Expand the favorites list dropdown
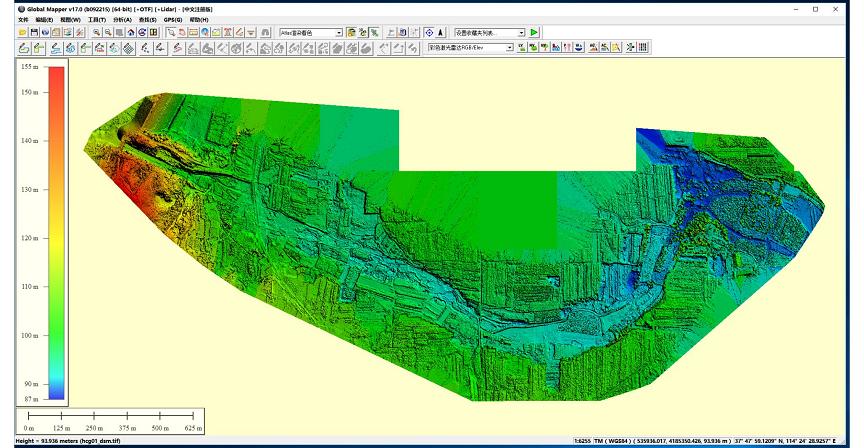This screenshot has width=864, height=448. pos(521,33)
